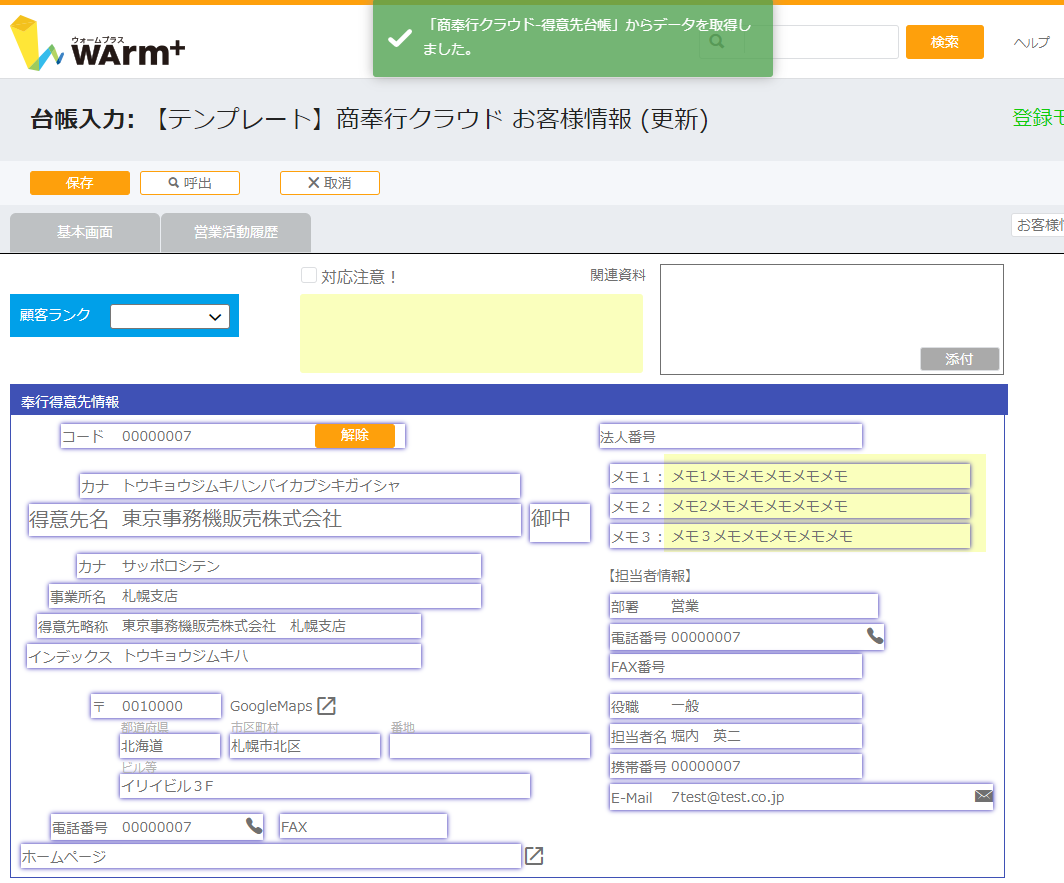Click the orange 保存 button
The width and height of the screenshot is (1064, 883).
[80, 183]
